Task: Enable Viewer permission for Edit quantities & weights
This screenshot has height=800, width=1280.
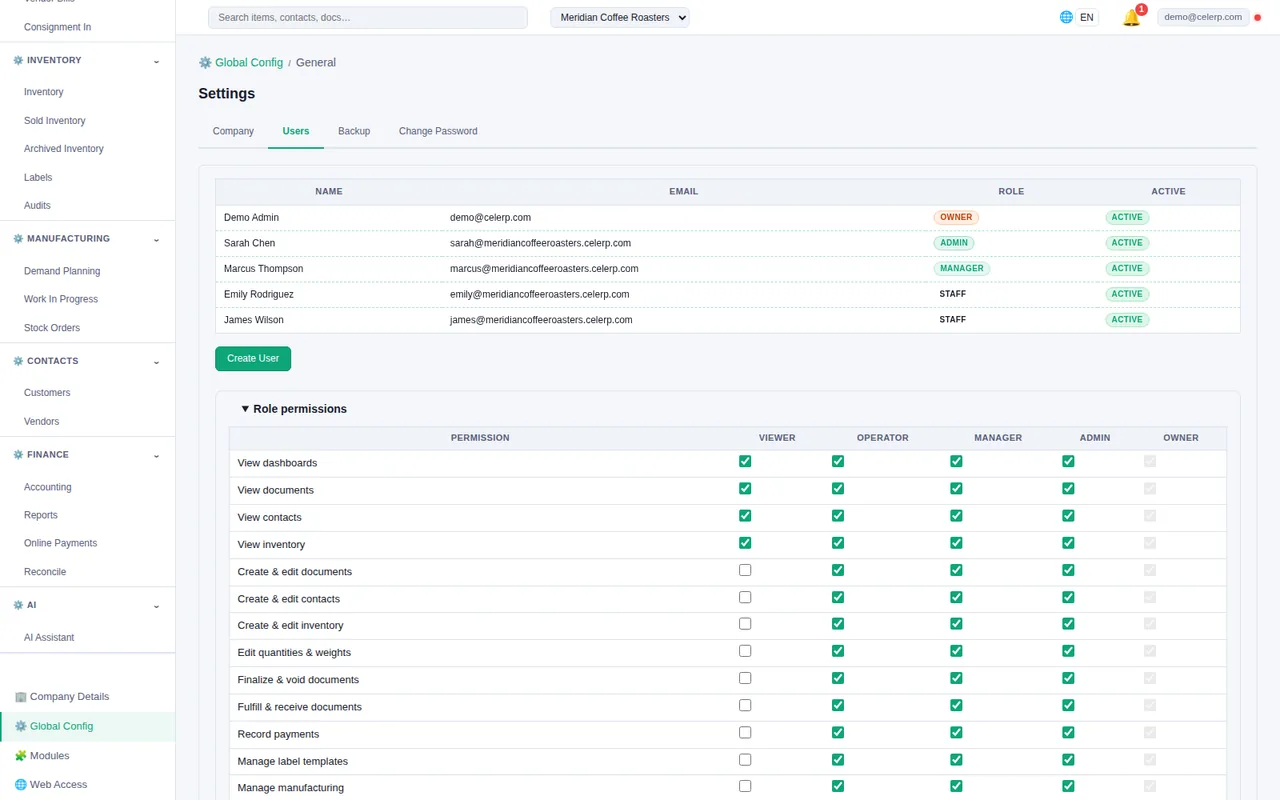Action: point(745,652)
